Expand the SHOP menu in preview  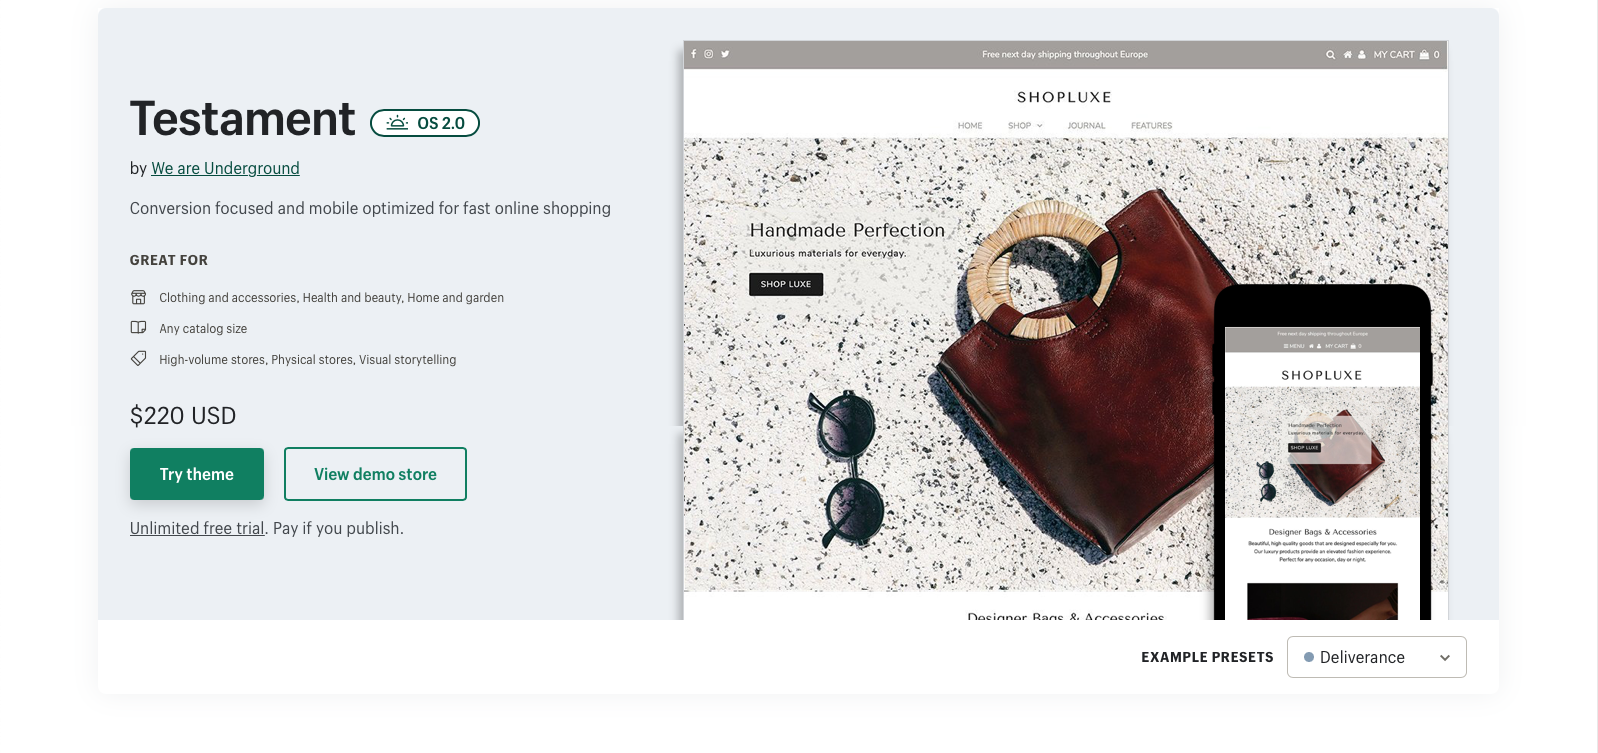[1025, 126]
